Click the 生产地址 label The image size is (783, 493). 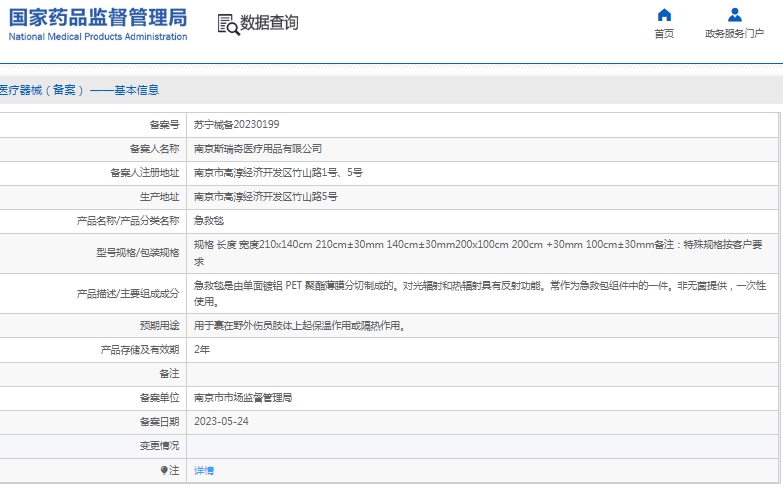pos(159,197)
